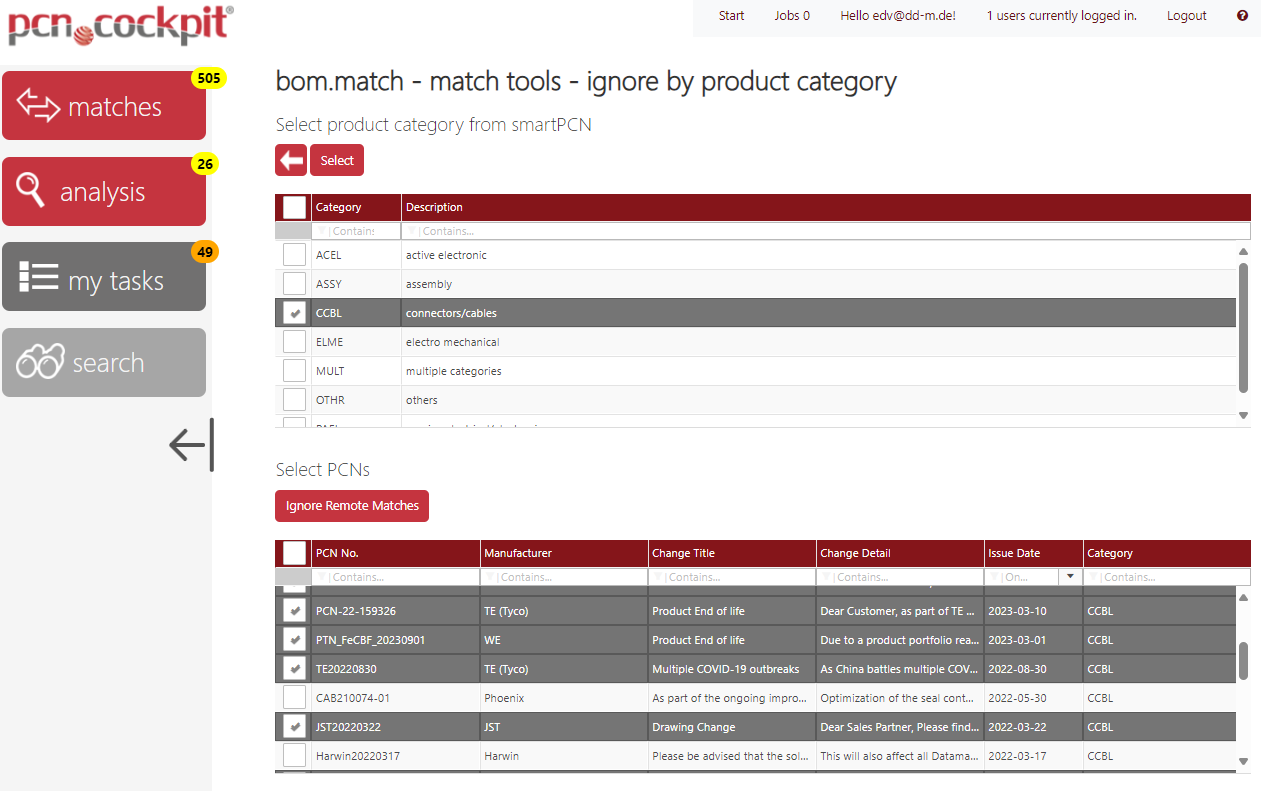Open the matches sidebar menu
1261x791 pixels.
tap(104, 106)
